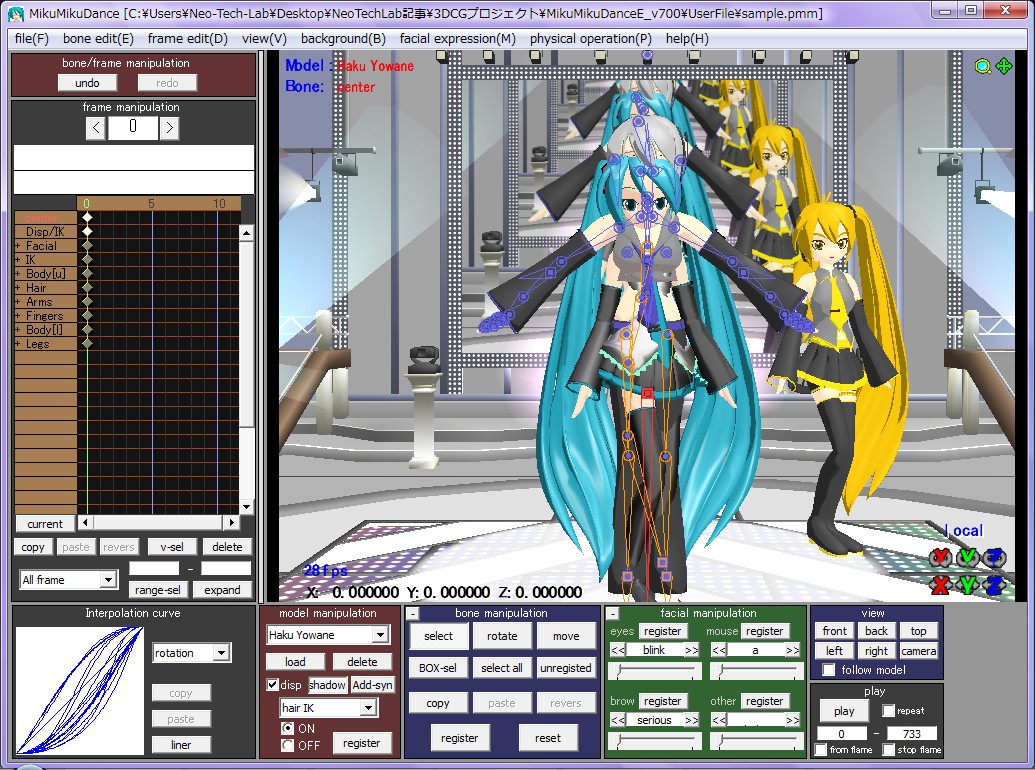Open the rotation interpolation dropdown

pyautogui.click(x=221, y=653)
